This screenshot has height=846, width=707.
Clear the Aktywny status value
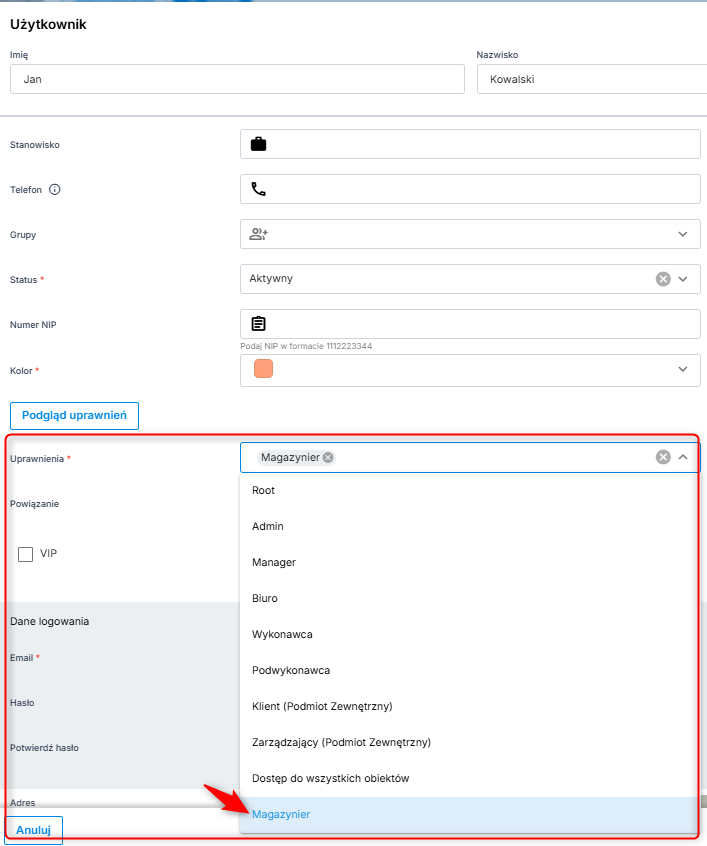pyautogui.click(x=662, y=279)
